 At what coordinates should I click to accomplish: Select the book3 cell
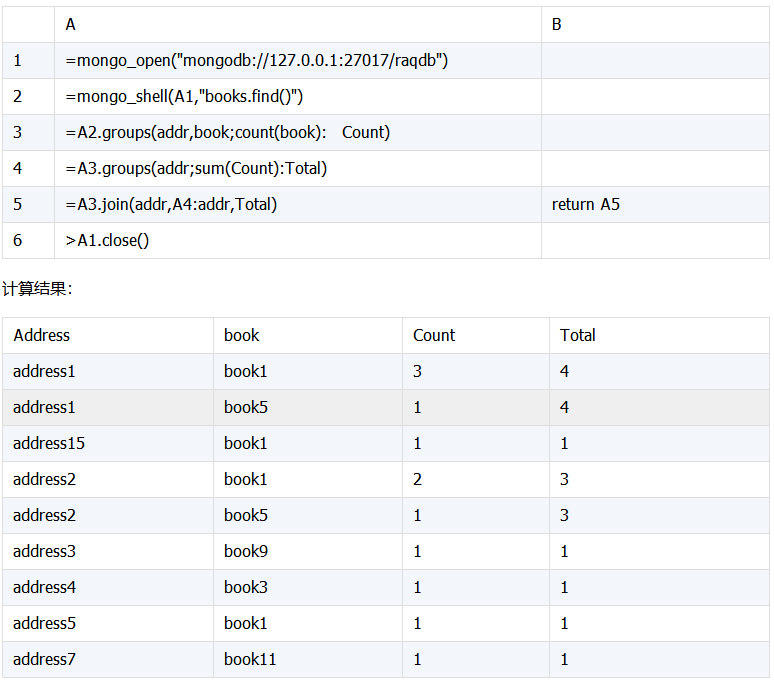246,588
